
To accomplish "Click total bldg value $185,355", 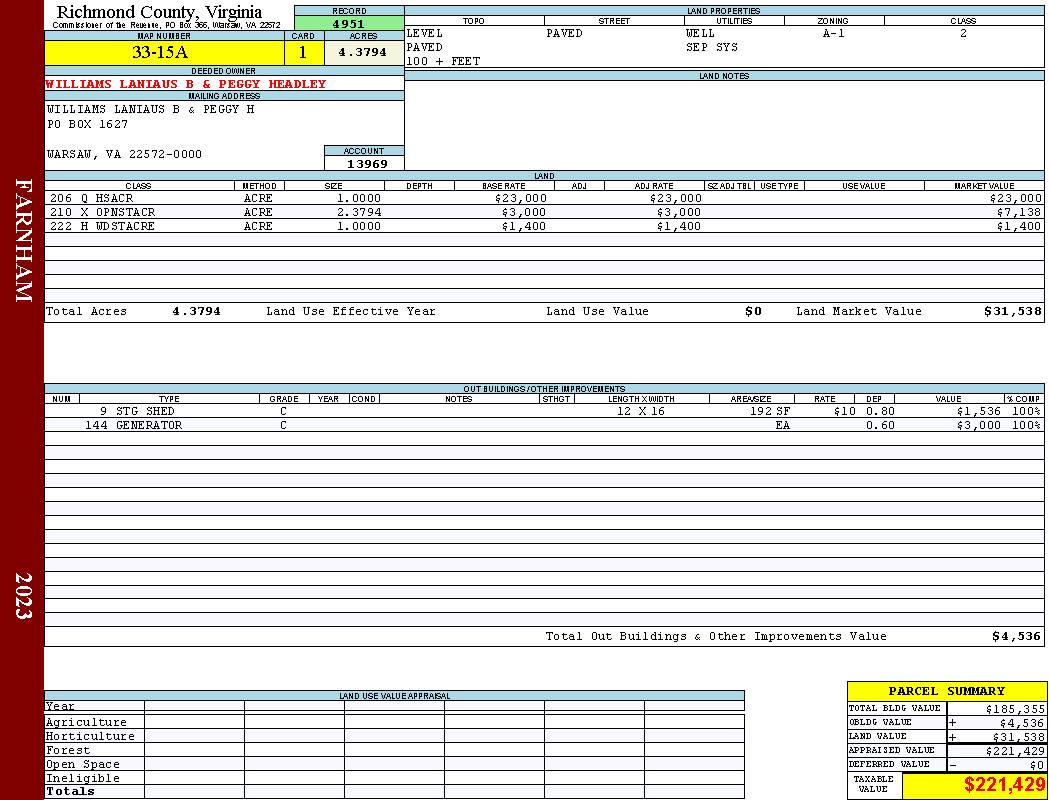I will click(1015, 709).
